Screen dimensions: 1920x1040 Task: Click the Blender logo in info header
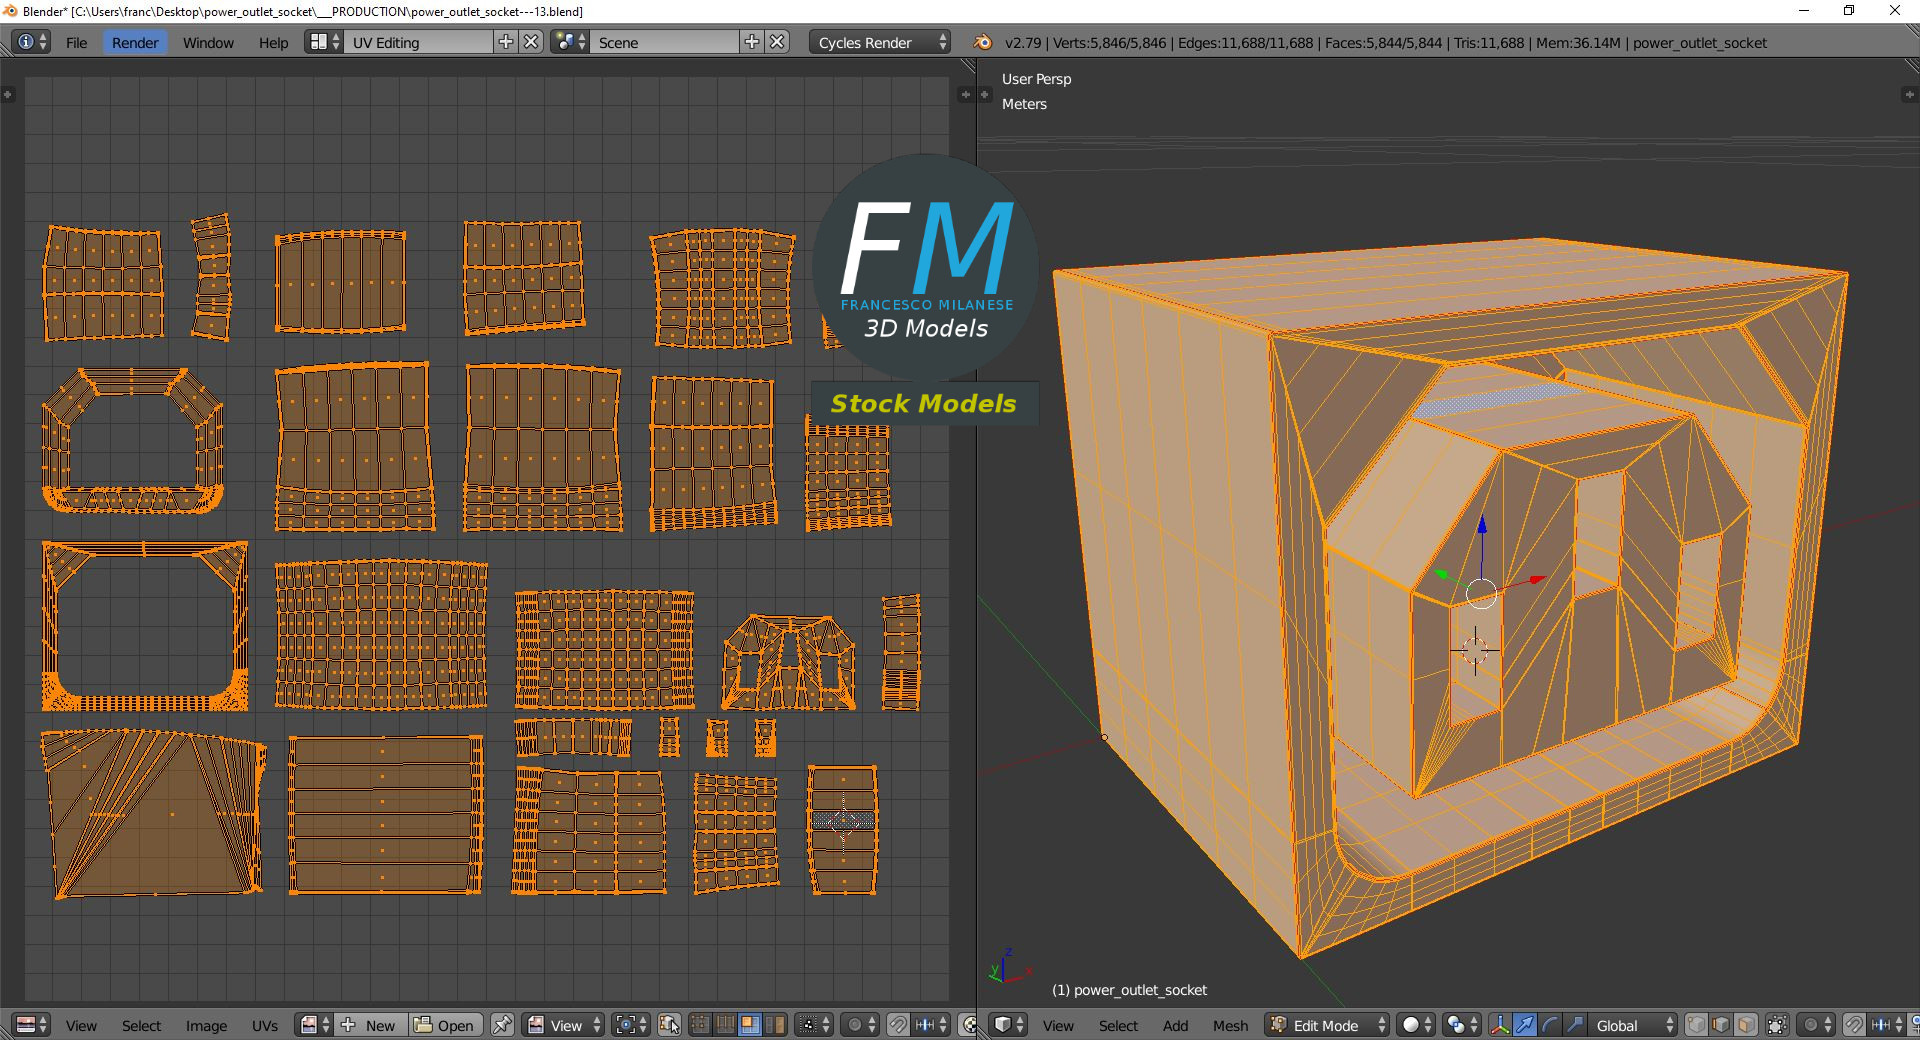coord(983,42)
